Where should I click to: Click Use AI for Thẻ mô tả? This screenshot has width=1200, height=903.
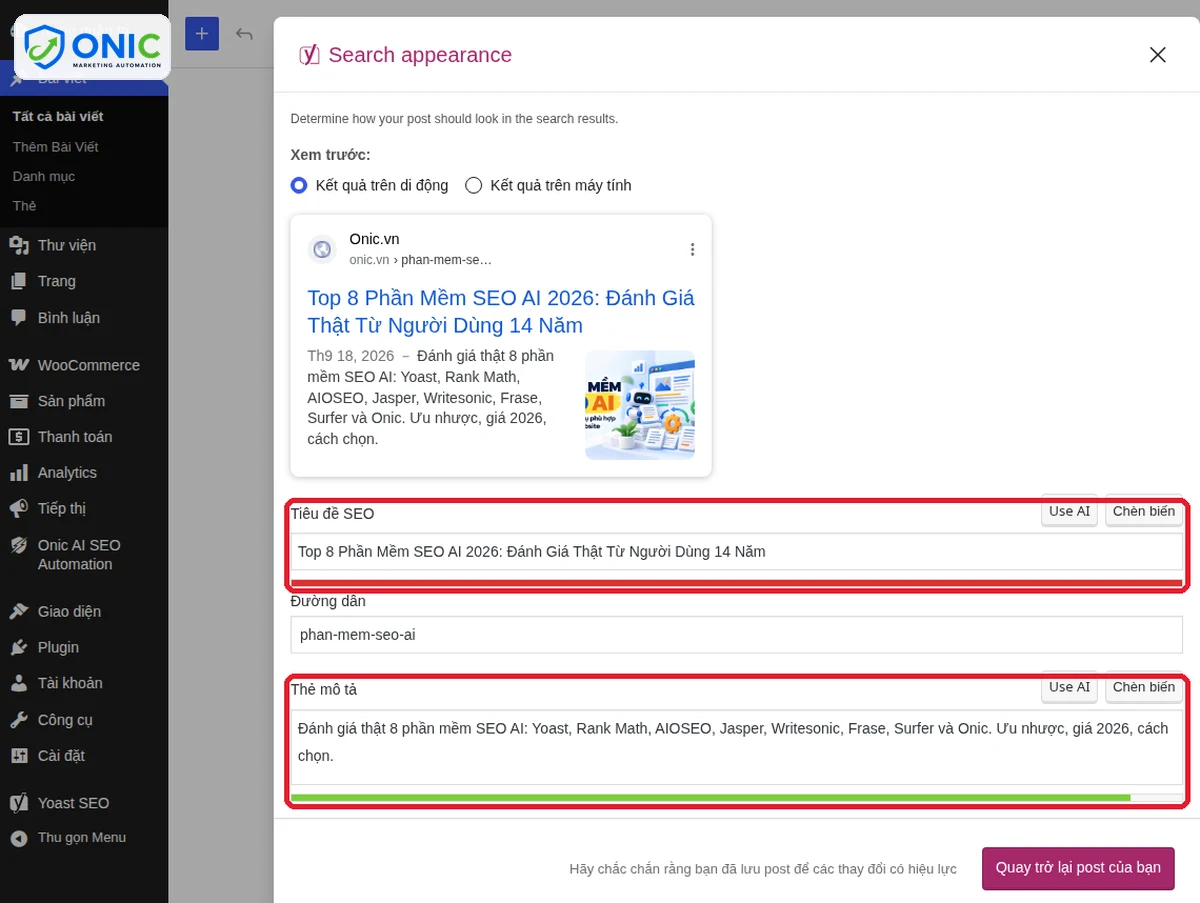tap(1069, 687)
